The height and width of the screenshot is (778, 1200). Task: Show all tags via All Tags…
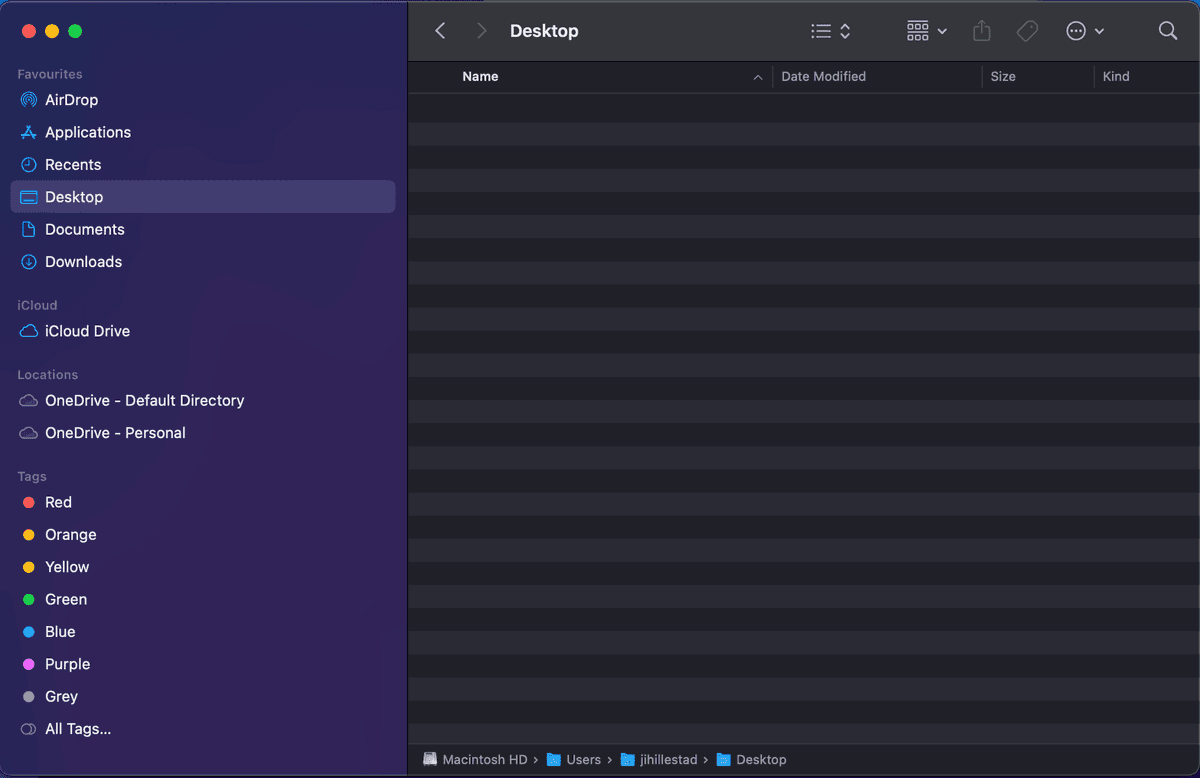click(77, 729)
